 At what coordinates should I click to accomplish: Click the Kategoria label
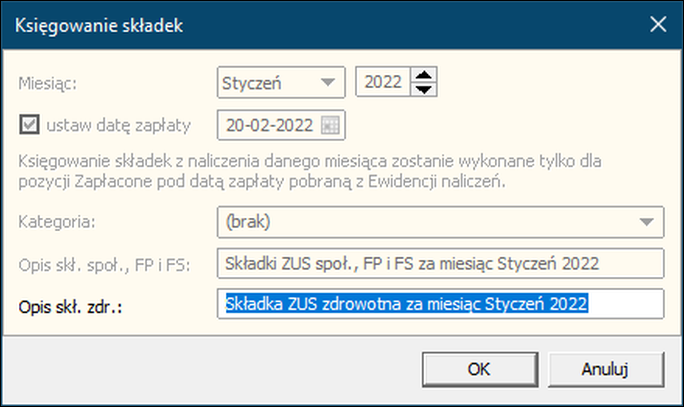click(57, 222)
